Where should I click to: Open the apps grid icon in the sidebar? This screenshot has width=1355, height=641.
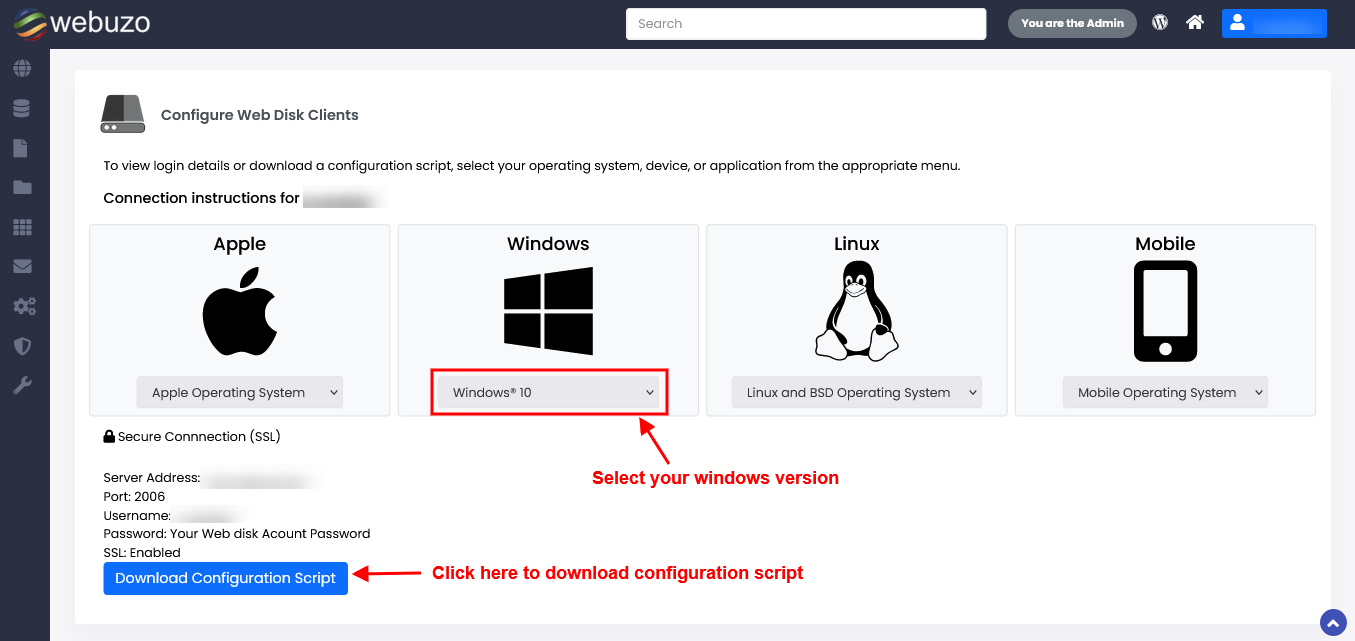tap(24, 227)
